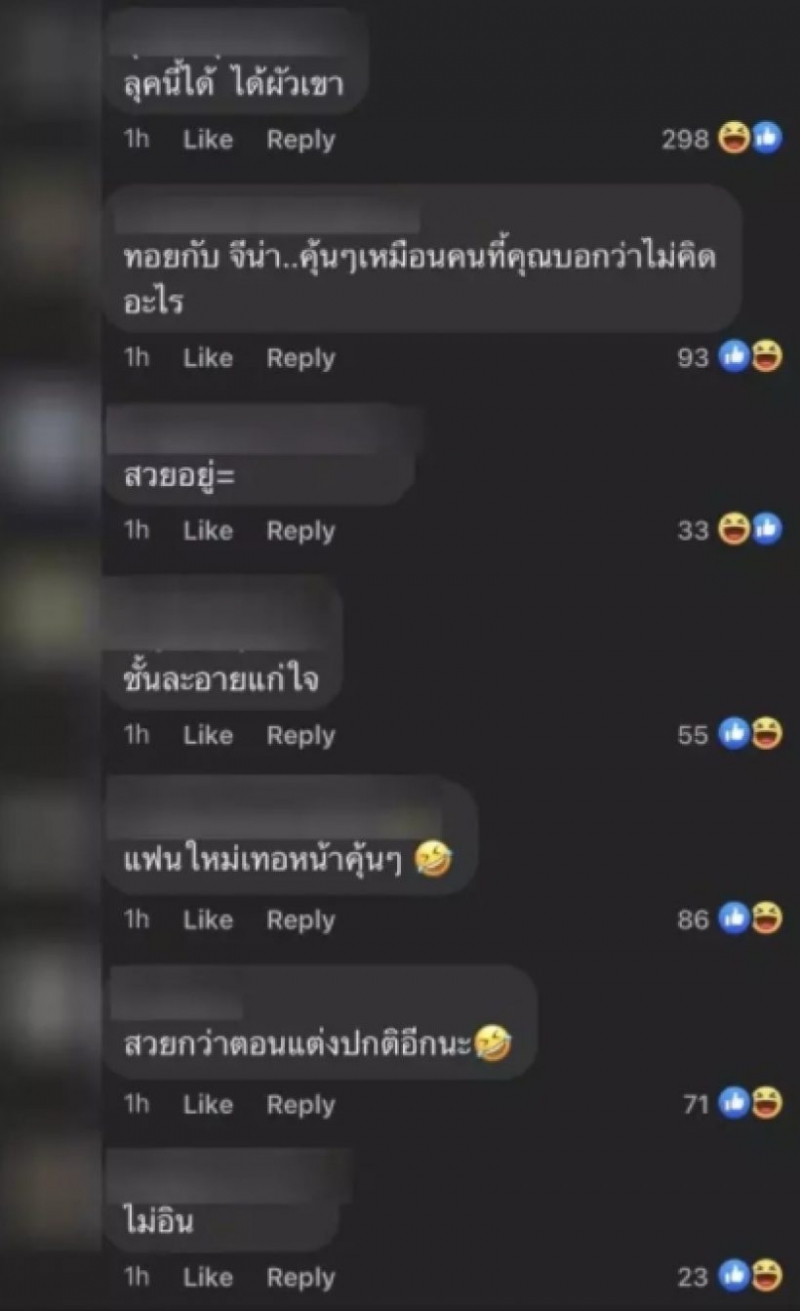The image size is (800, 1311).
Task: Like the comment ลุคนี้ได้ ได้ผัวเขา
Action: coord(208,140)
